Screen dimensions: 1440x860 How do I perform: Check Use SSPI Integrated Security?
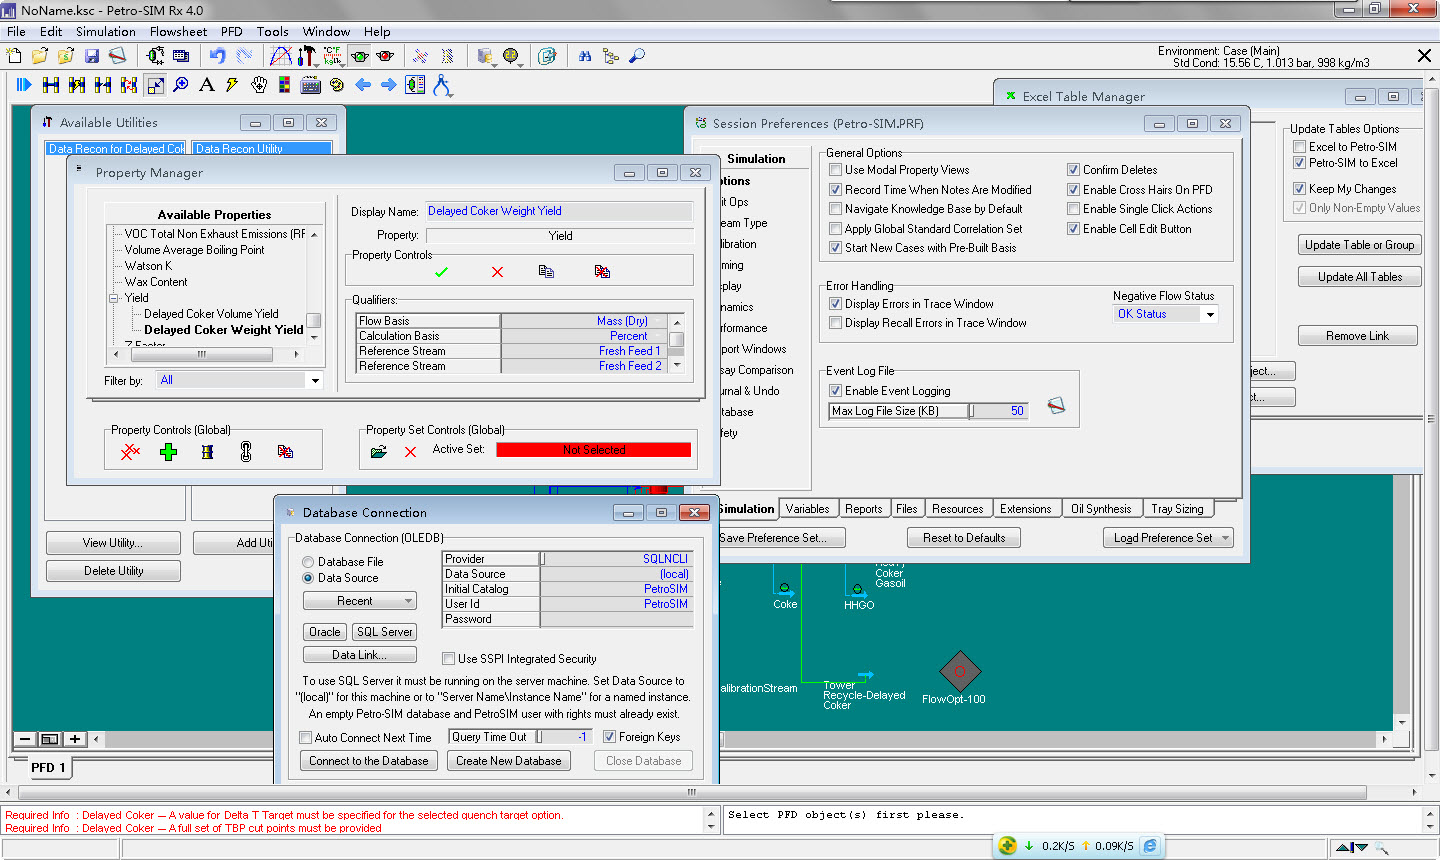pyautogui.click(x=448, y=659)
